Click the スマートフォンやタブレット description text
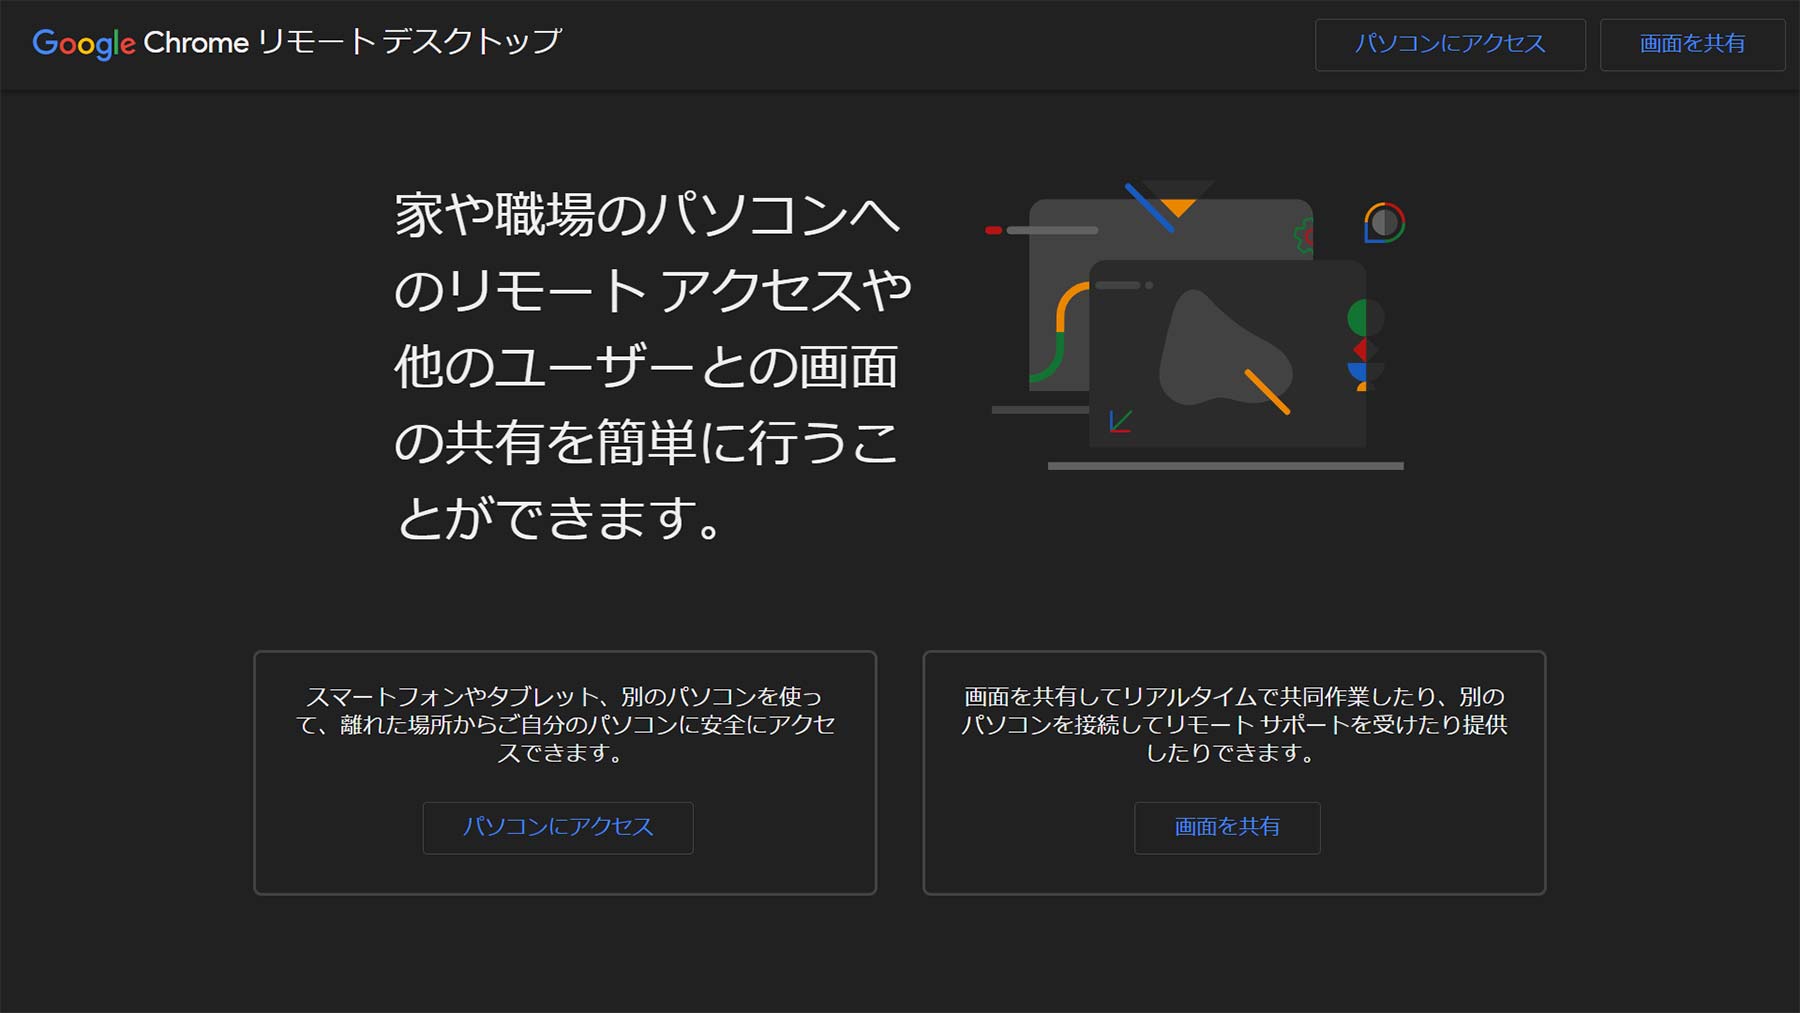This screenshot has width=1800, height=1013. pyautogui.click(x=565, y=724)
